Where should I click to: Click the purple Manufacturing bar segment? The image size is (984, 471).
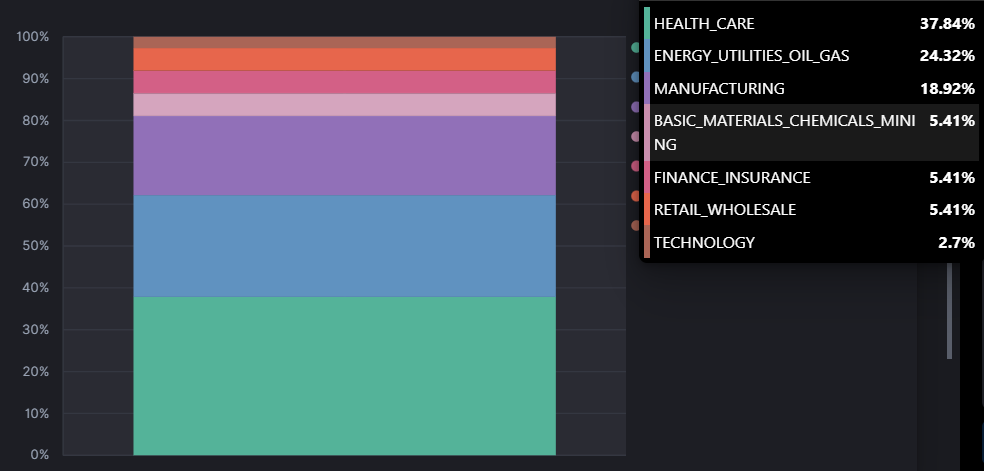tap(344, 155)
